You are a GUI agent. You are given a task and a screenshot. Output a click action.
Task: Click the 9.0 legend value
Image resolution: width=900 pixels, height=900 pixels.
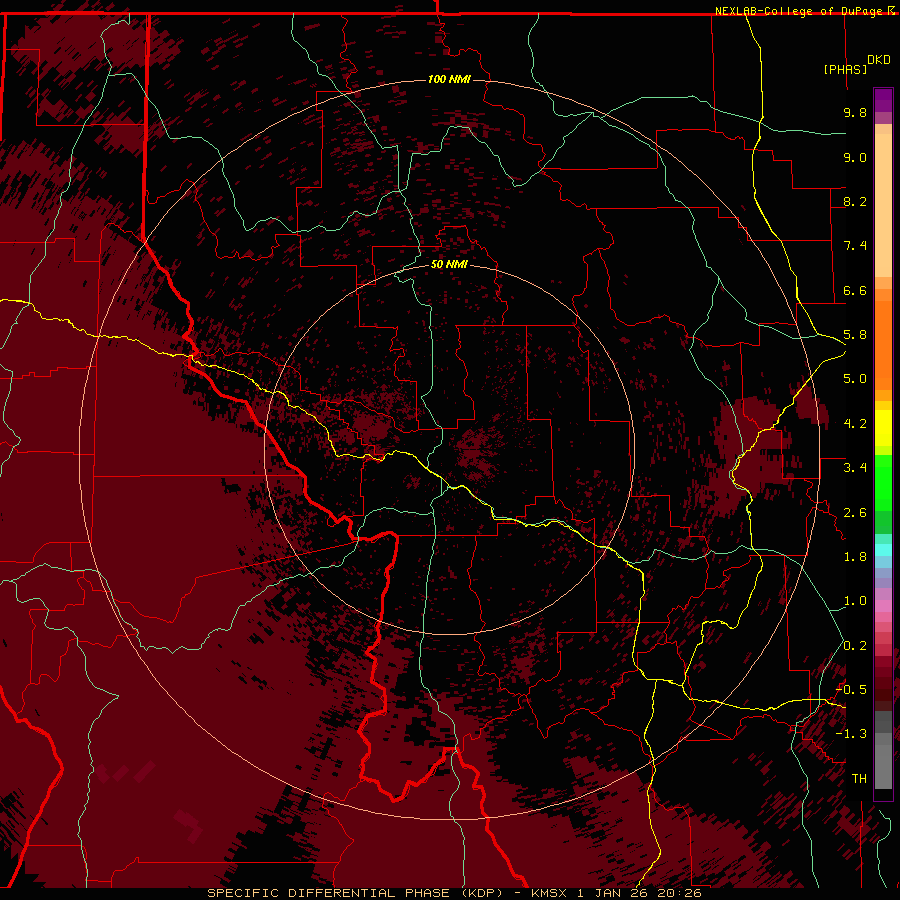tap(855, 157)
